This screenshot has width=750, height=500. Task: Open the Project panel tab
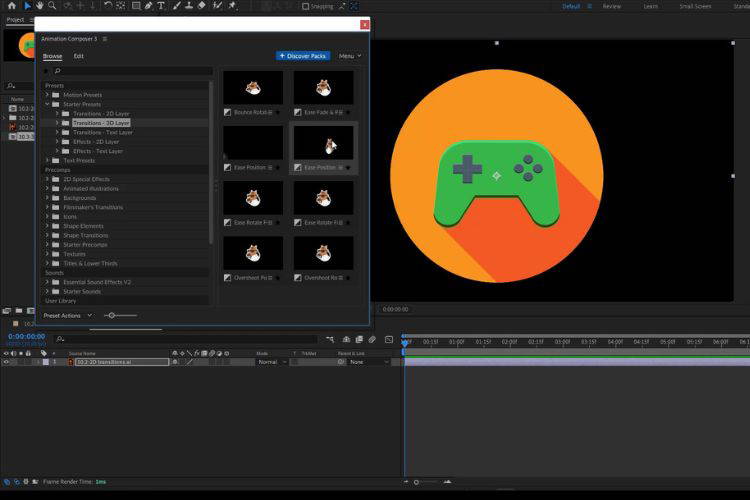(x=15, y=20)
